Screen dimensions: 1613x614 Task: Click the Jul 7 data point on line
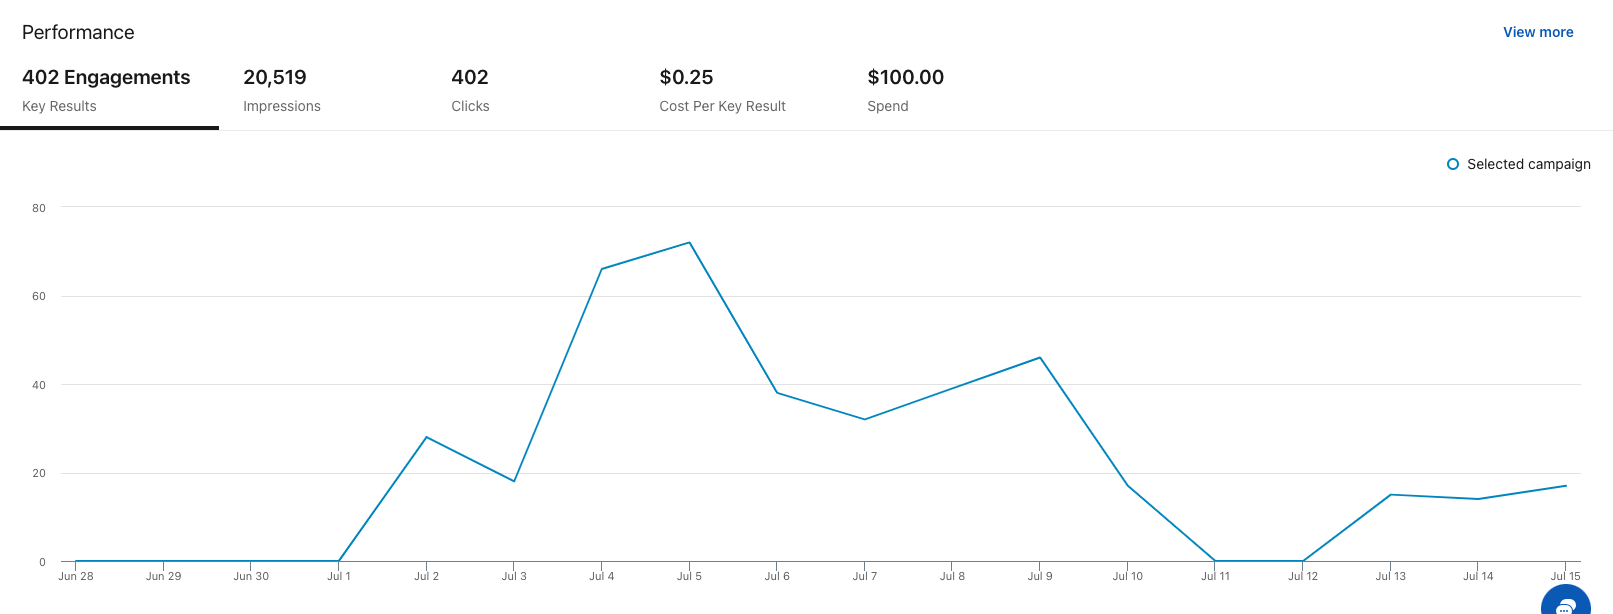[865, 419]
